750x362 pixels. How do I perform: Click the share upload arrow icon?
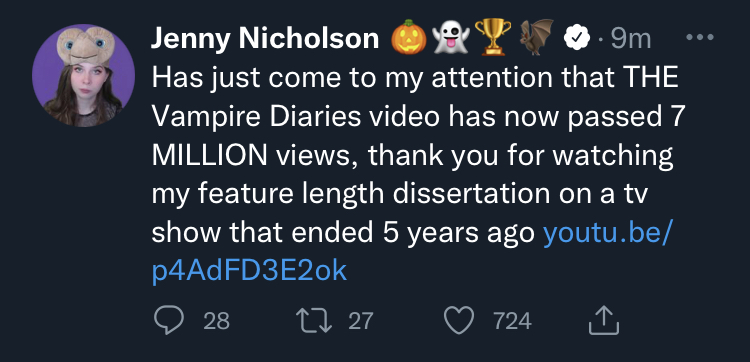604,320
